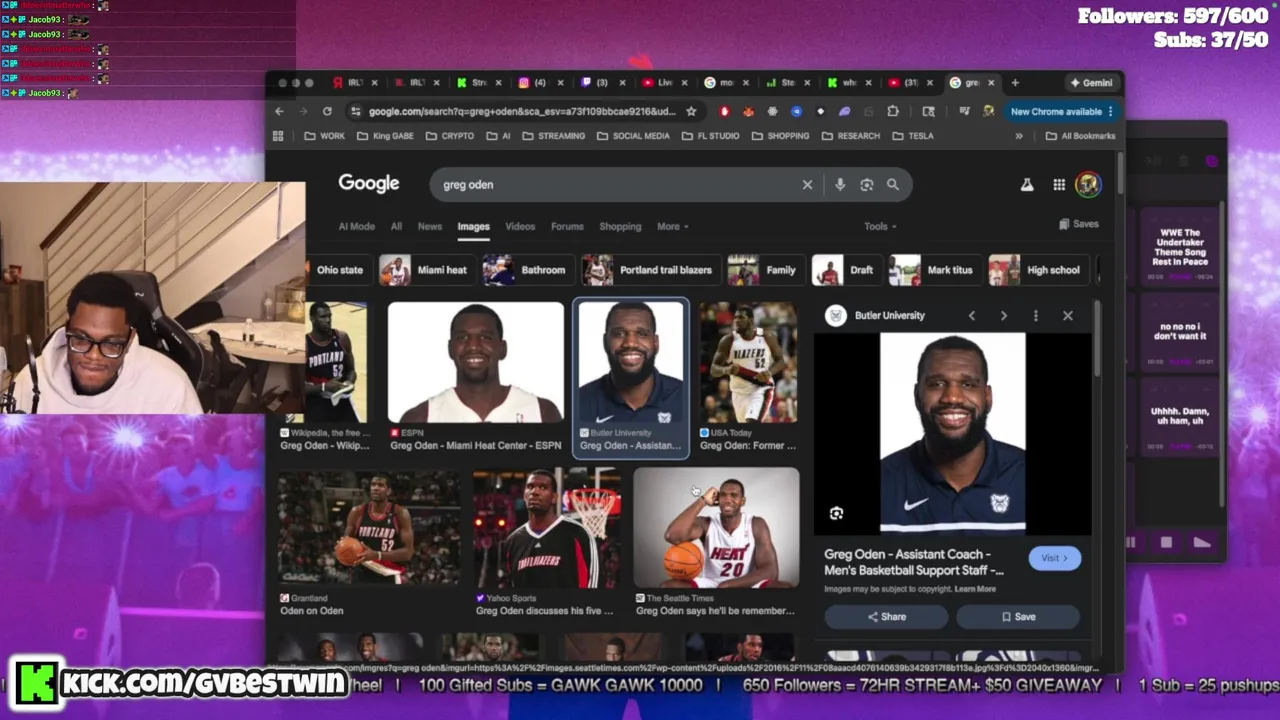The height and width of the screenshot is (720, 1280).
Task: Switch to All results
Action: pyautogui.click(x=396, y=227)
